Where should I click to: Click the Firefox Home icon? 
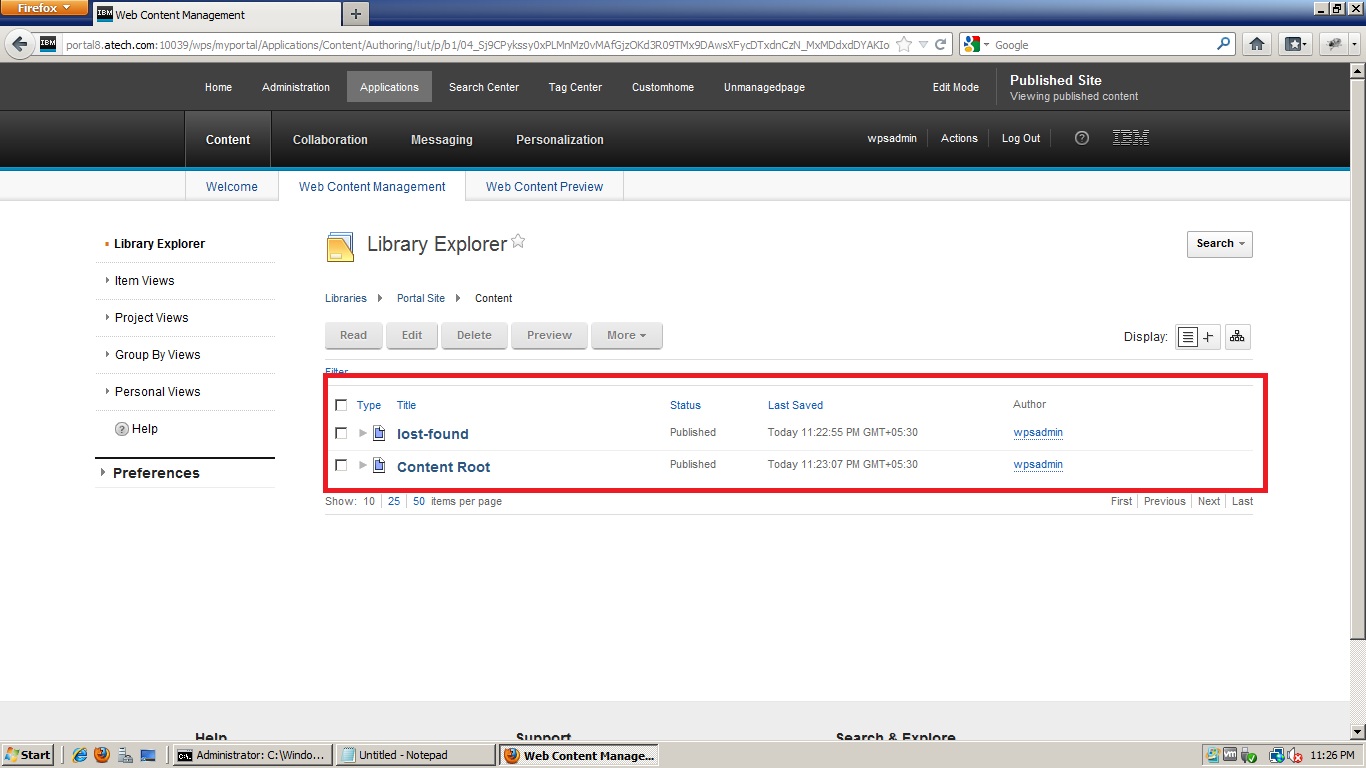(x=1257, y=44)
